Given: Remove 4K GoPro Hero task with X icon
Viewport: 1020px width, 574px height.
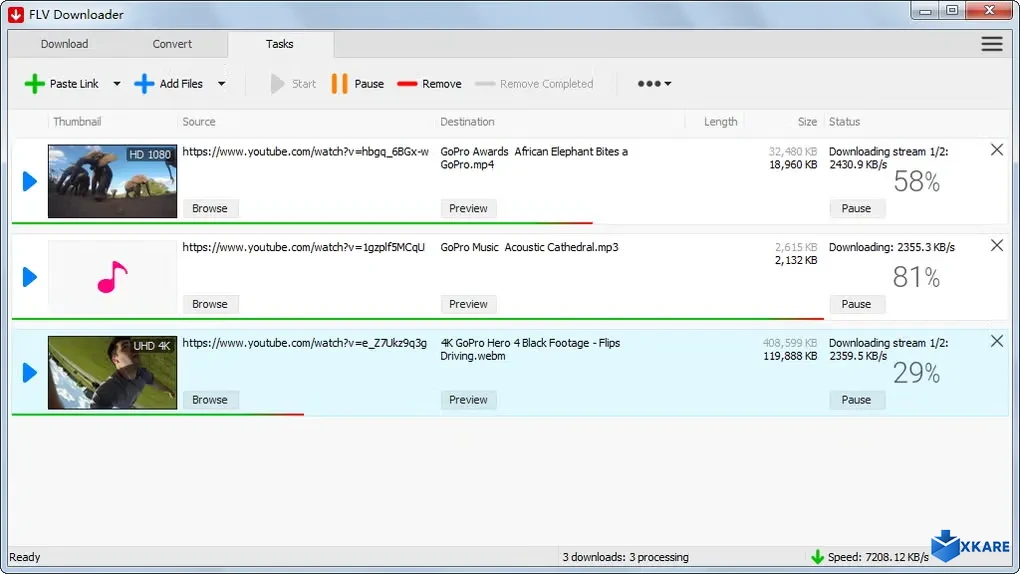Looking at the screenshot, I should coord(997,341).
